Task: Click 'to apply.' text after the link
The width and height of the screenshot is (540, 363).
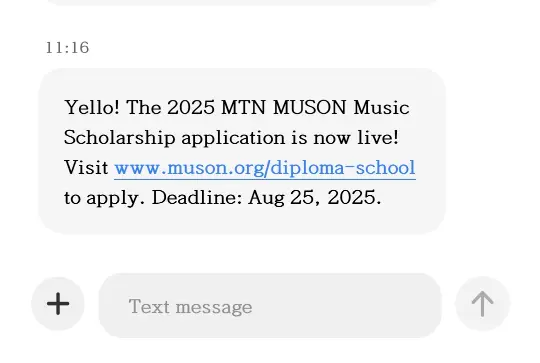Action: 104,198
